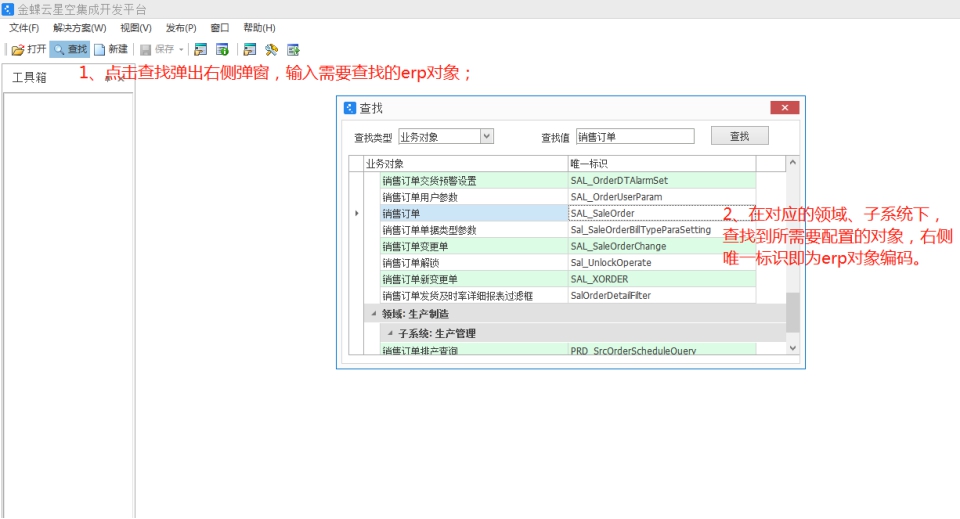Click the 打开 (Open) toolbar button
This screenshot has width=960, height=519.
(29, 50)
